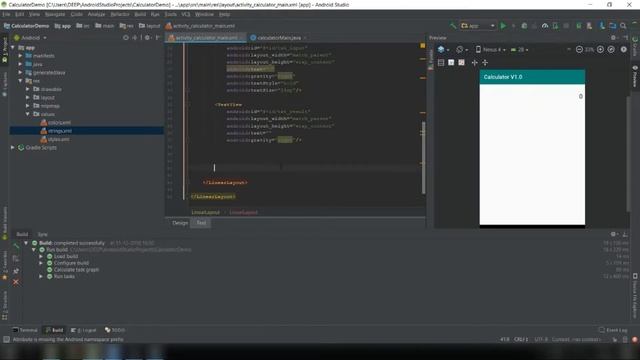Click the pin icon in Build panel
The image size is (640, 360).
point(16,271)
